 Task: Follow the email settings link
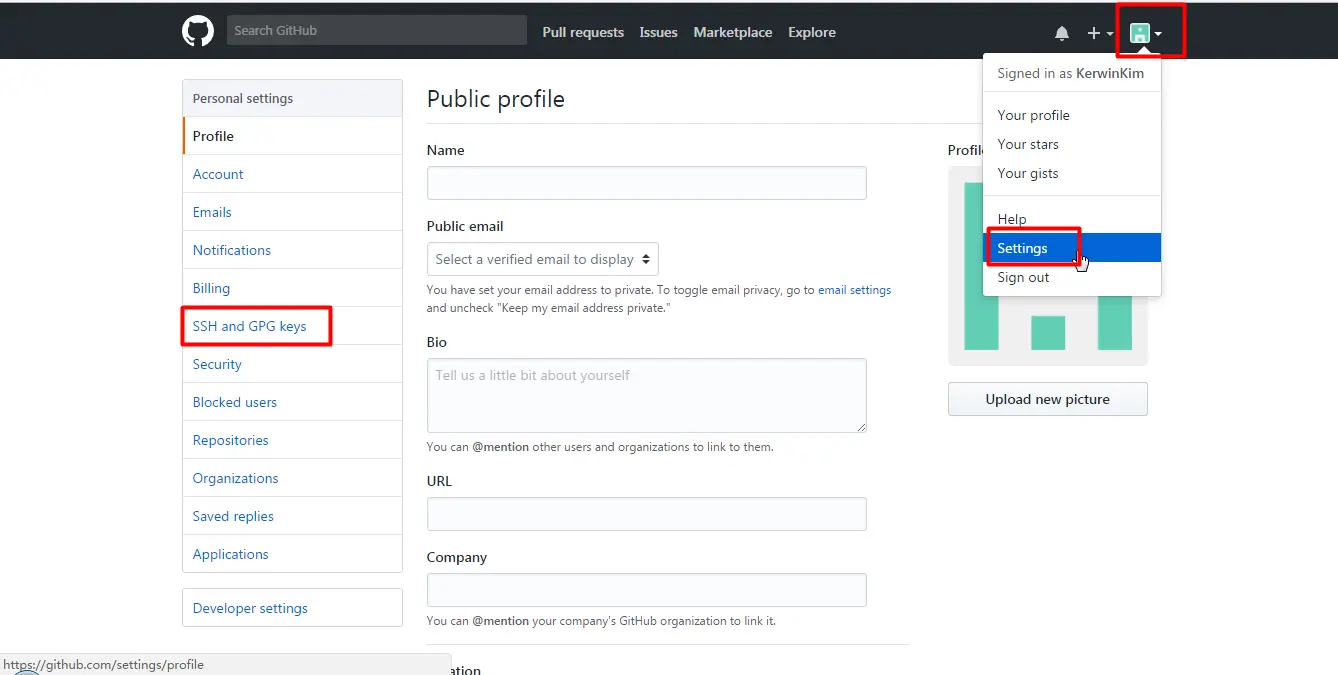pos(854,290)
